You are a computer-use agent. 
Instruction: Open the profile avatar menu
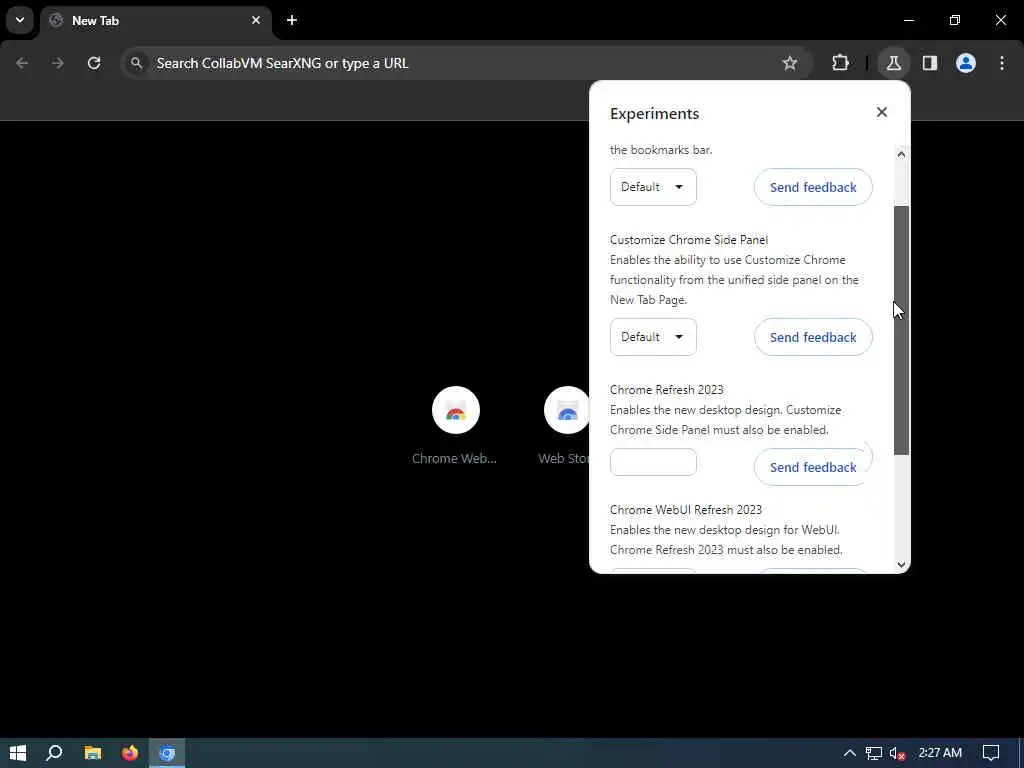(x=966, y=63)
